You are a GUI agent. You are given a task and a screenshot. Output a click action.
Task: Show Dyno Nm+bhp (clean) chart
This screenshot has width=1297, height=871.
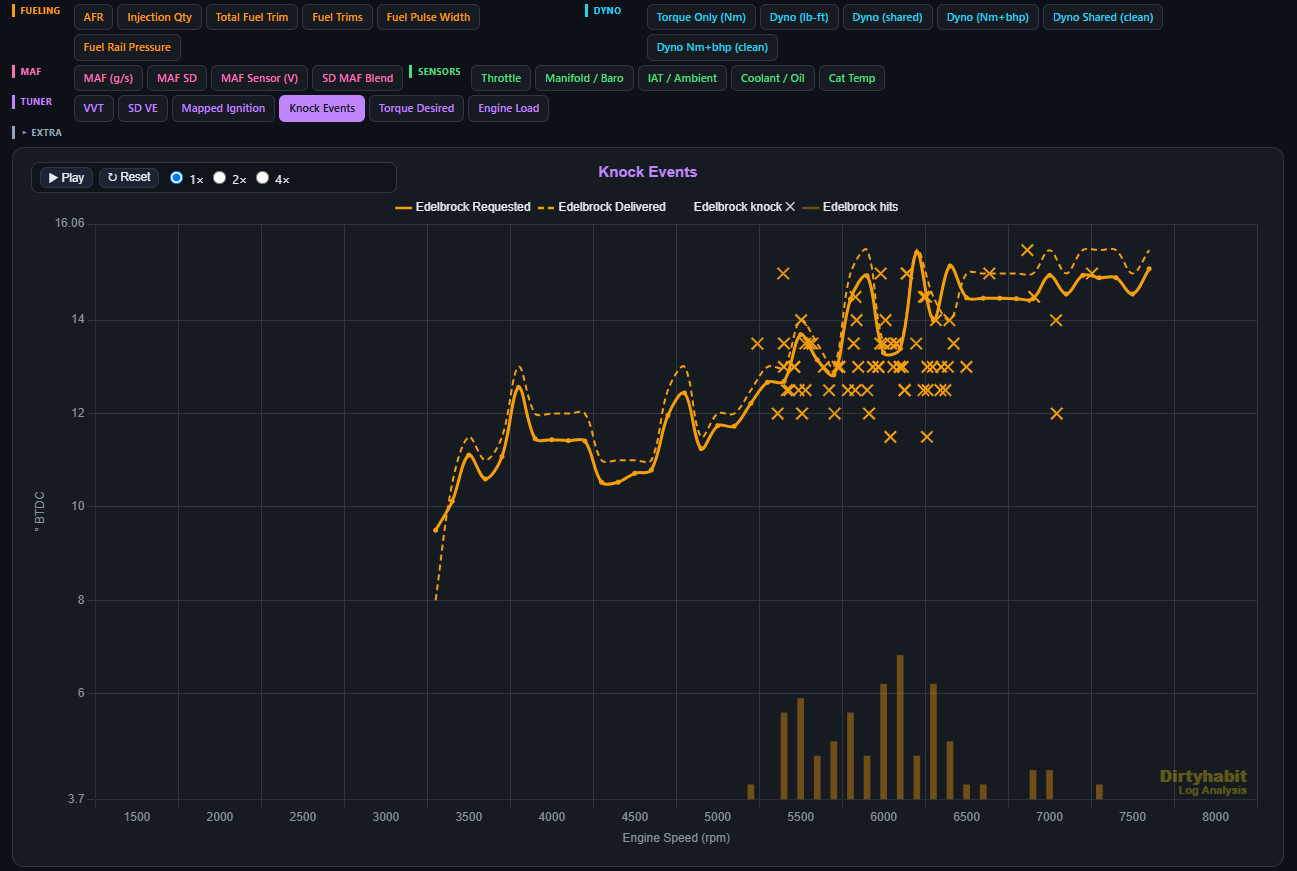click(x=712, y=47)
